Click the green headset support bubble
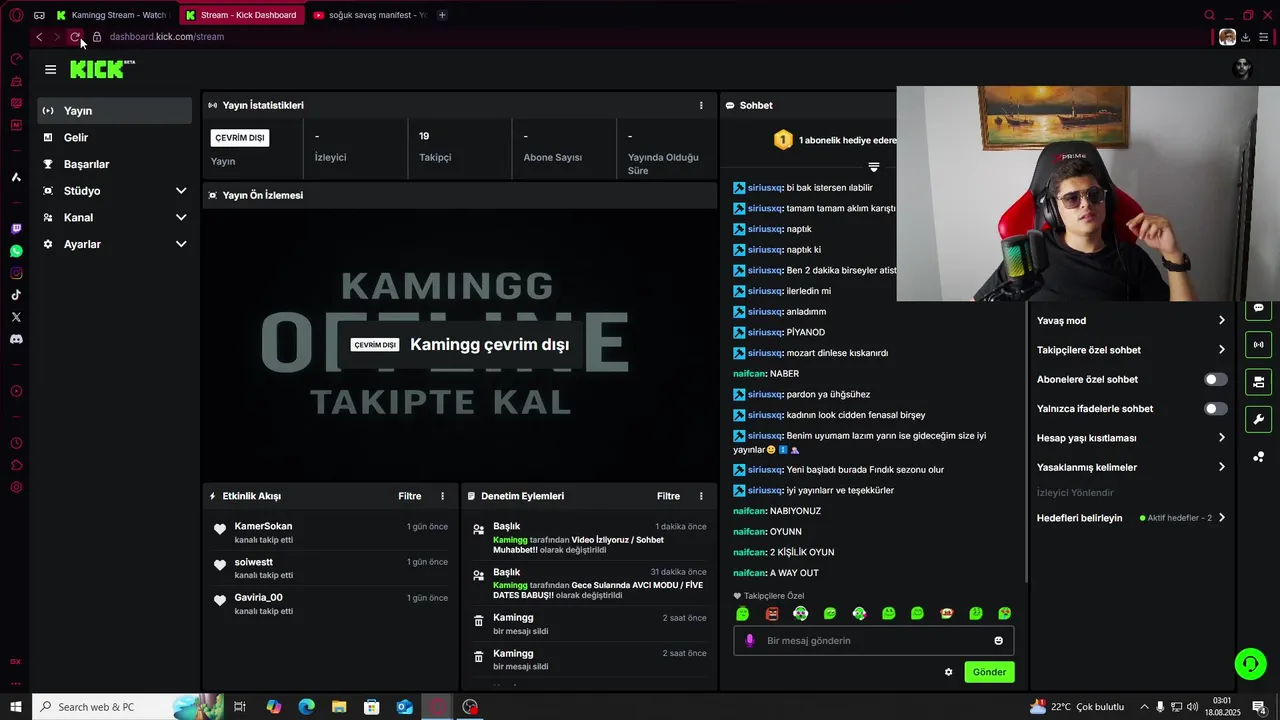This screenshot has width=1280, height=720. [x=1249, y=663]
